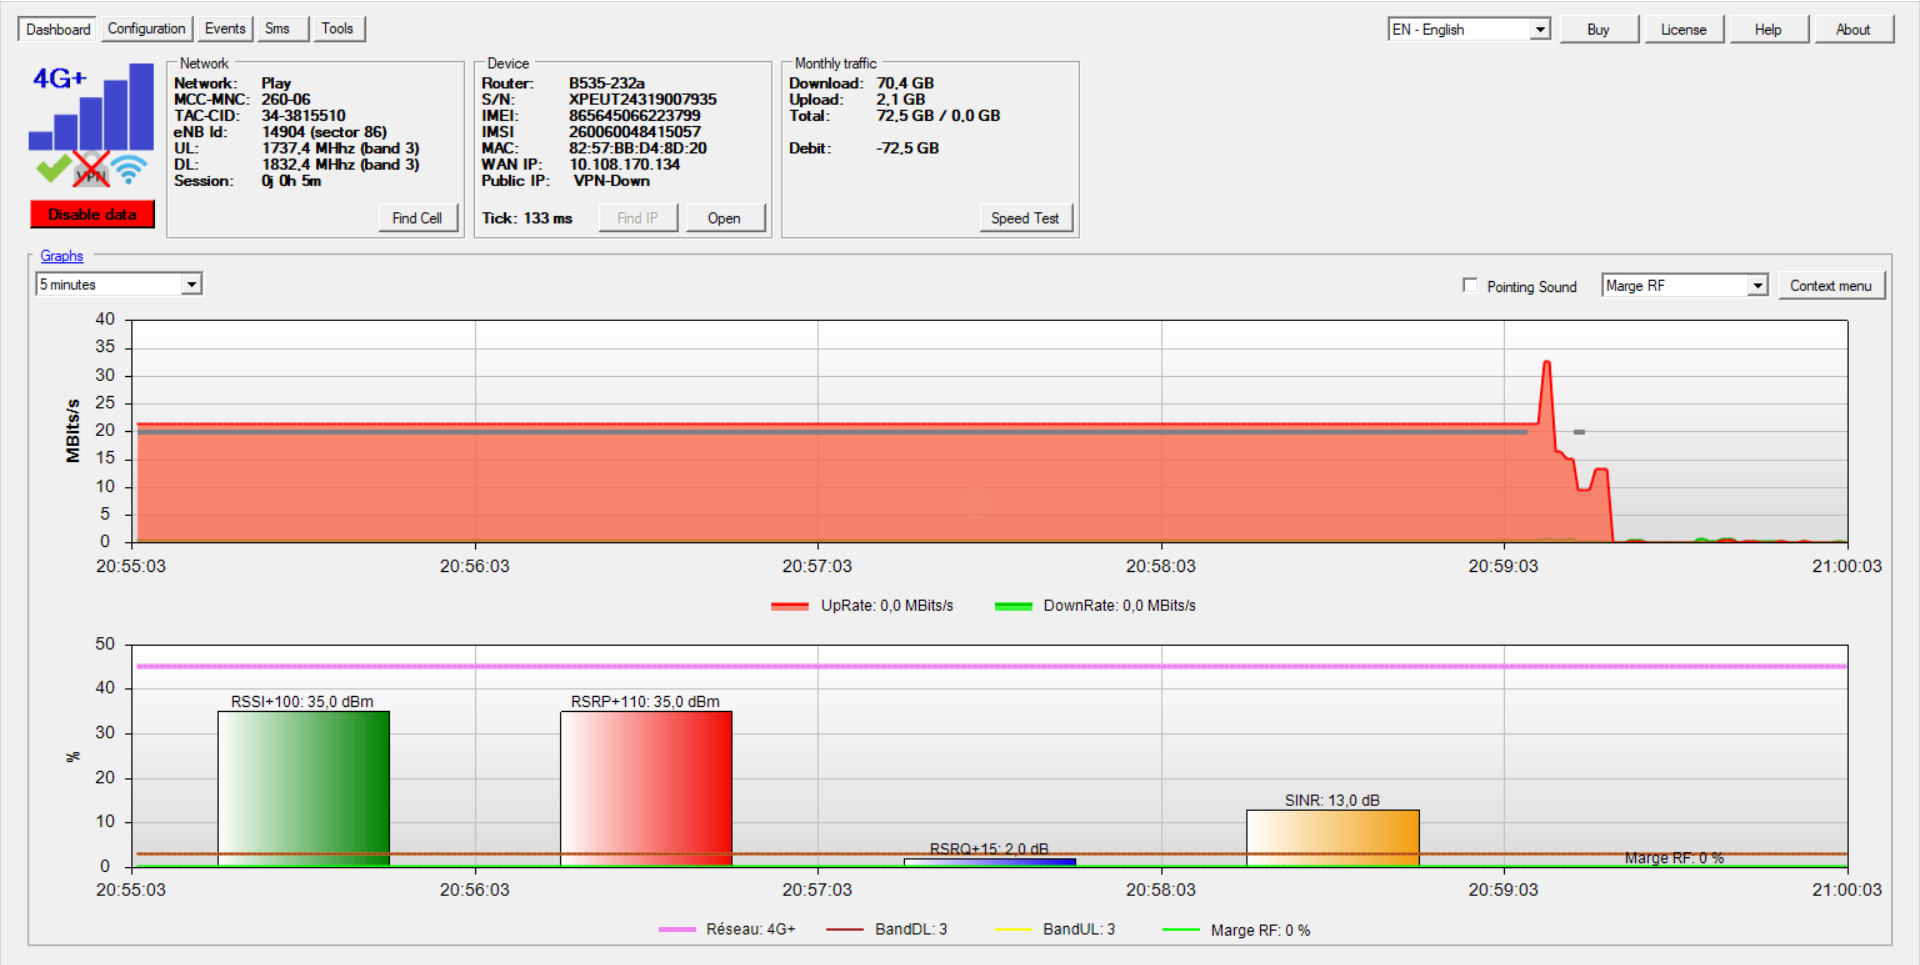
Task: Click the Download value 70,4 GB
Action: 905,83
